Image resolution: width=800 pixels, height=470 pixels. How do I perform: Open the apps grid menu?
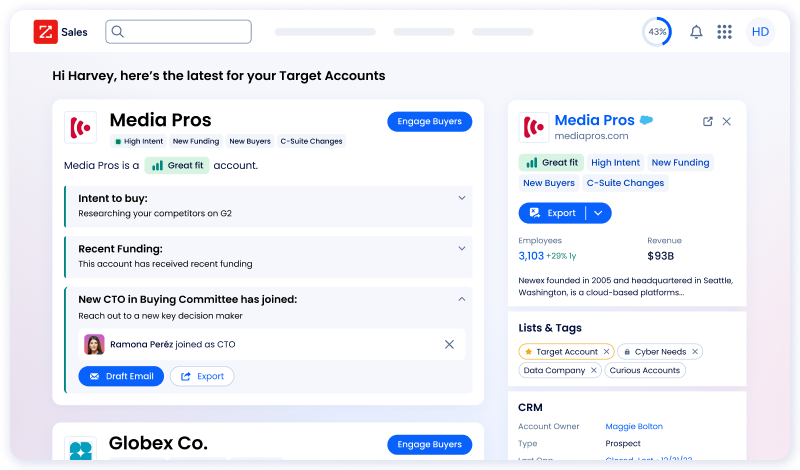pyautogui.click(x=724, y=32)
